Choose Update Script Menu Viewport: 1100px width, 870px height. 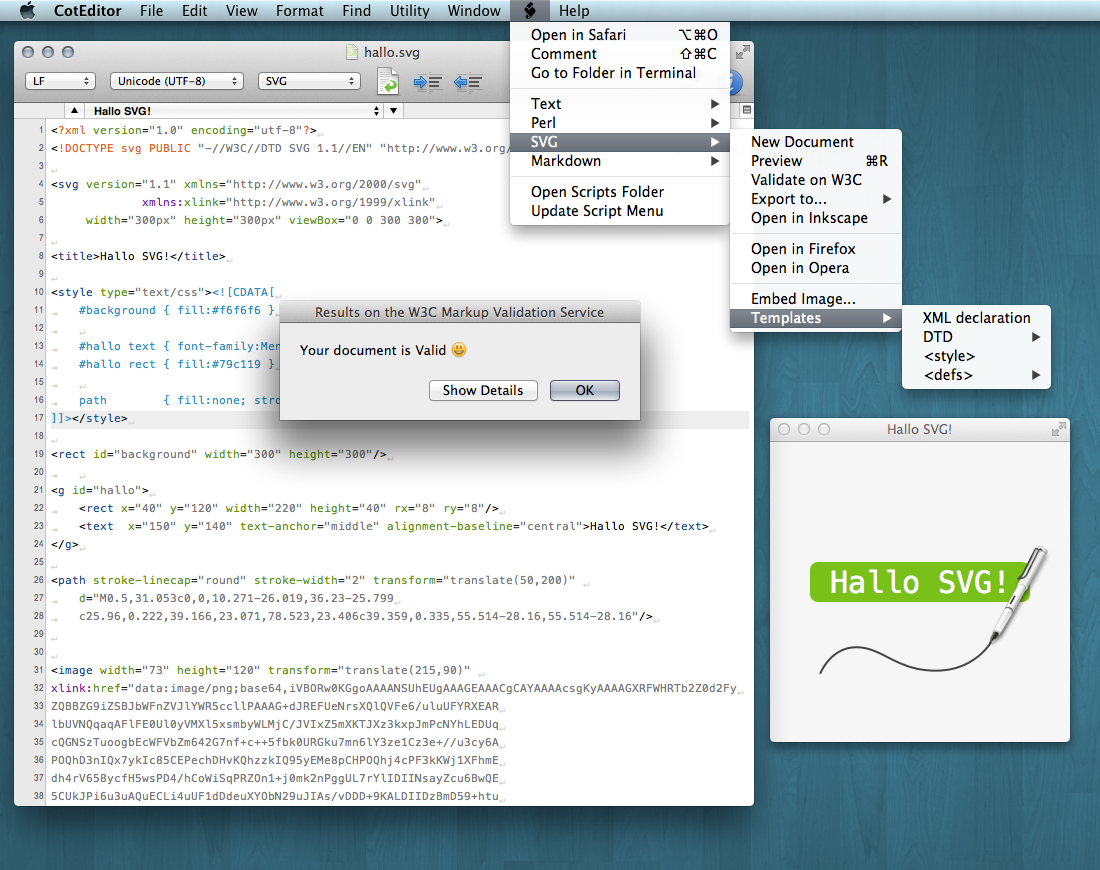pyautogui.click(x=620, y=211)
